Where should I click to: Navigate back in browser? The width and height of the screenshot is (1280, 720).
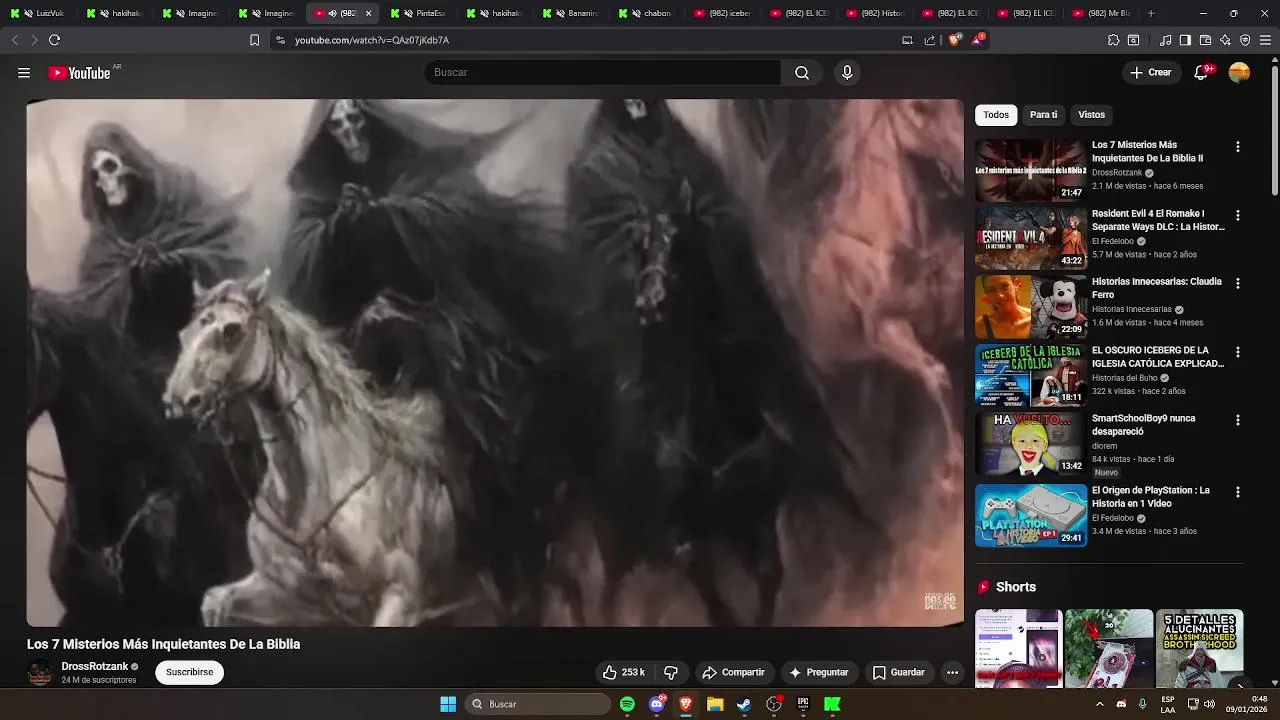[14, 40]
